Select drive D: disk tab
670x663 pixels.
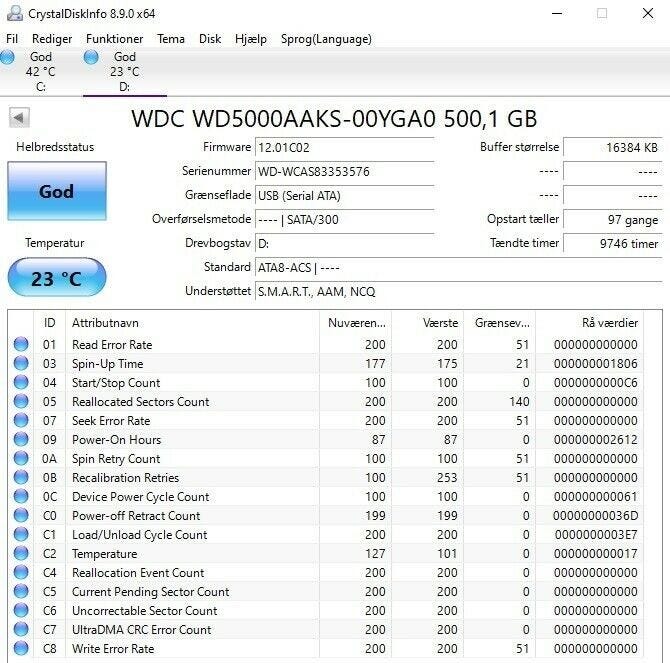[124, 72]
